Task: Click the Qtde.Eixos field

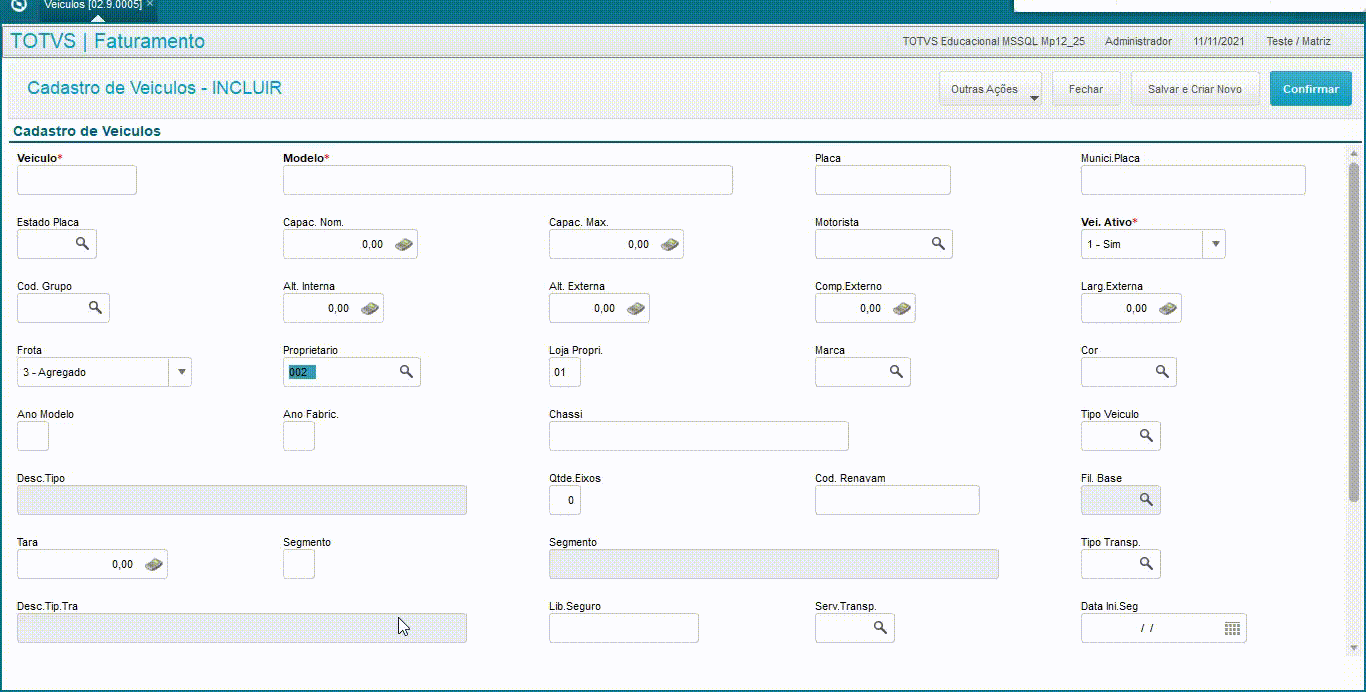Action: [x=565, y=500]
